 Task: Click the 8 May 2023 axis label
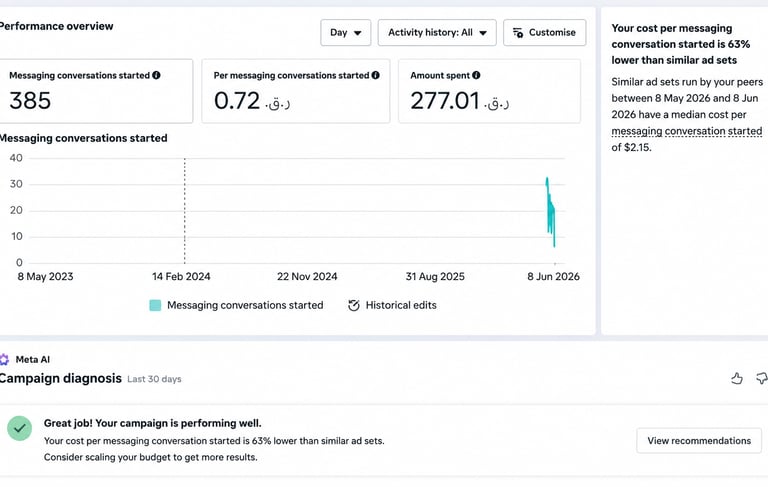[x=45, y=277]
